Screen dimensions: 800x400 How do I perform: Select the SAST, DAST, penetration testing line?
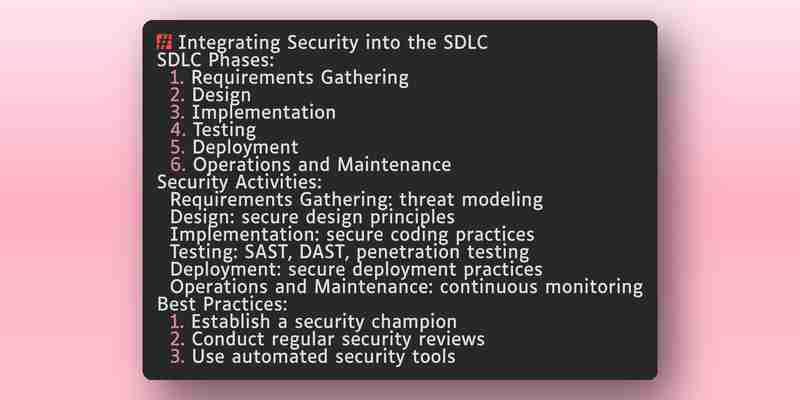349,252
